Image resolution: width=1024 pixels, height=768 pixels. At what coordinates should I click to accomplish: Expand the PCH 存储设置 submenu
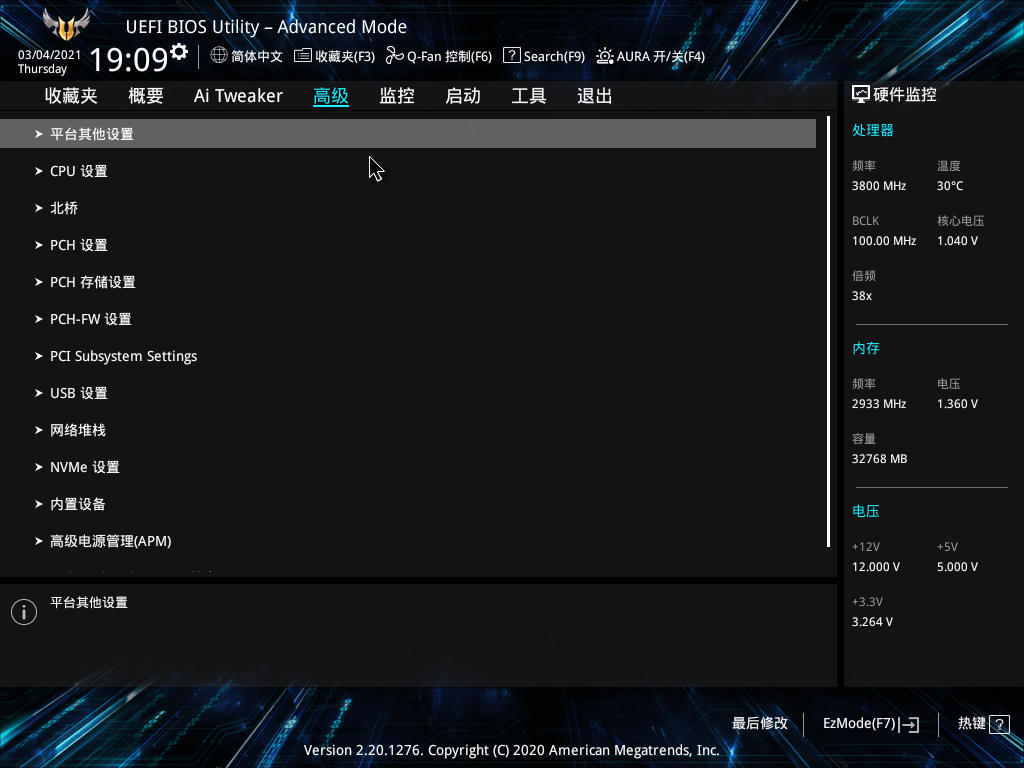click(x=92, y=282)
